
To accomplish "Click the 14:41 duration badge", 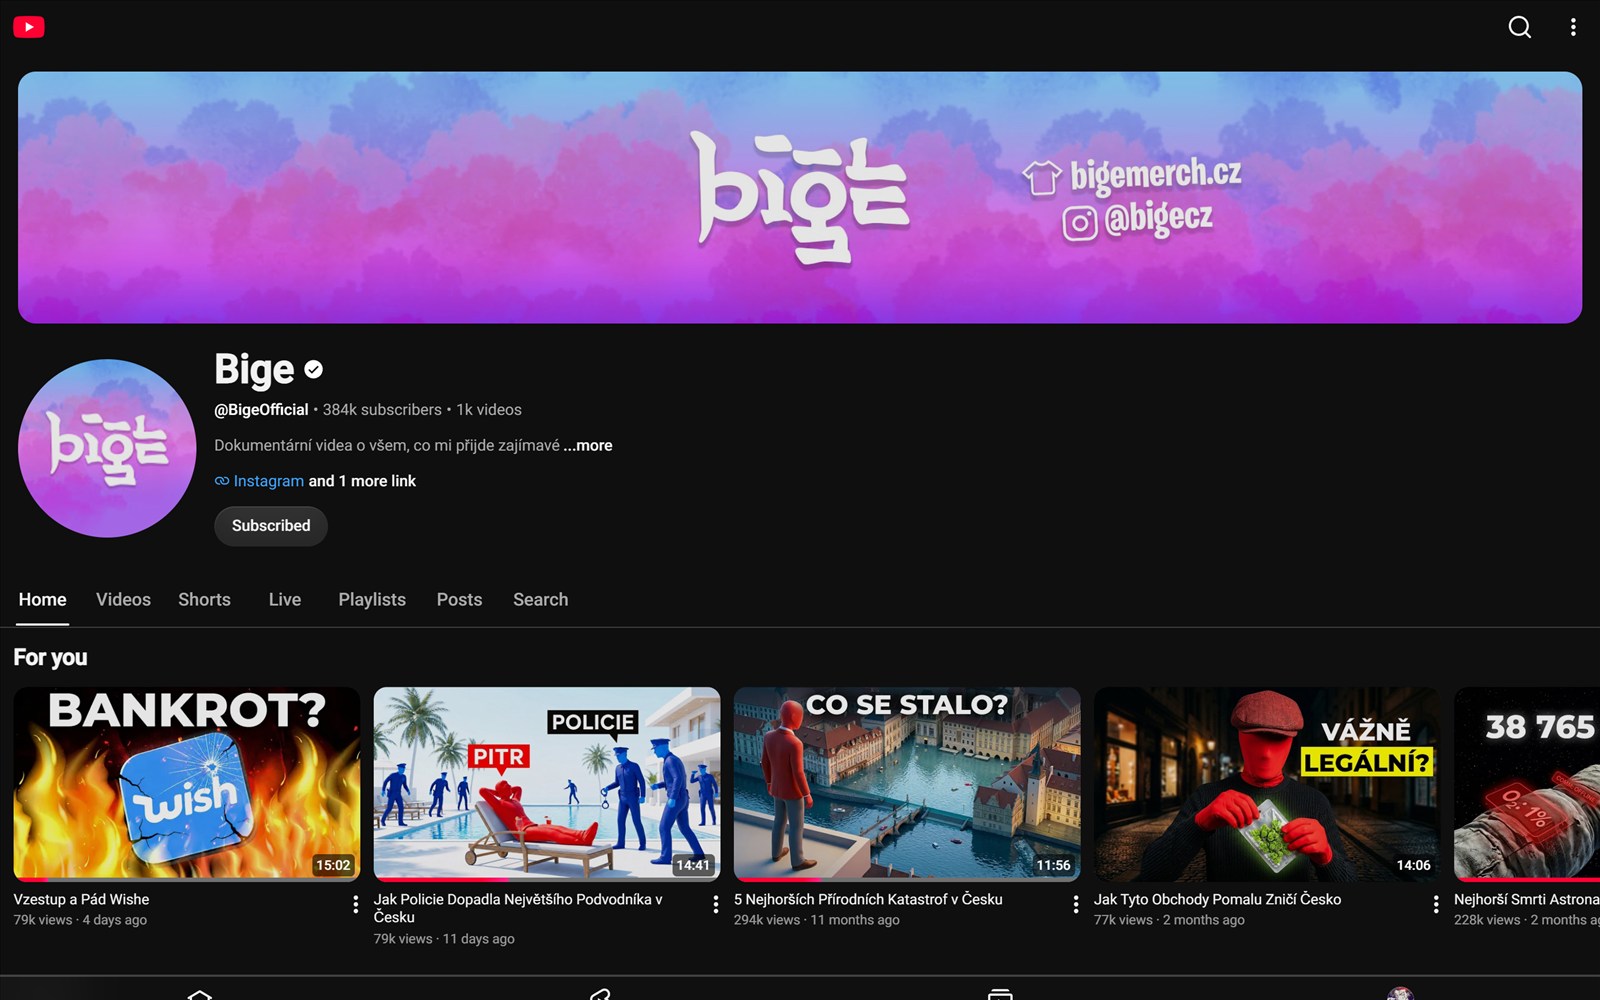I will 693,865.
